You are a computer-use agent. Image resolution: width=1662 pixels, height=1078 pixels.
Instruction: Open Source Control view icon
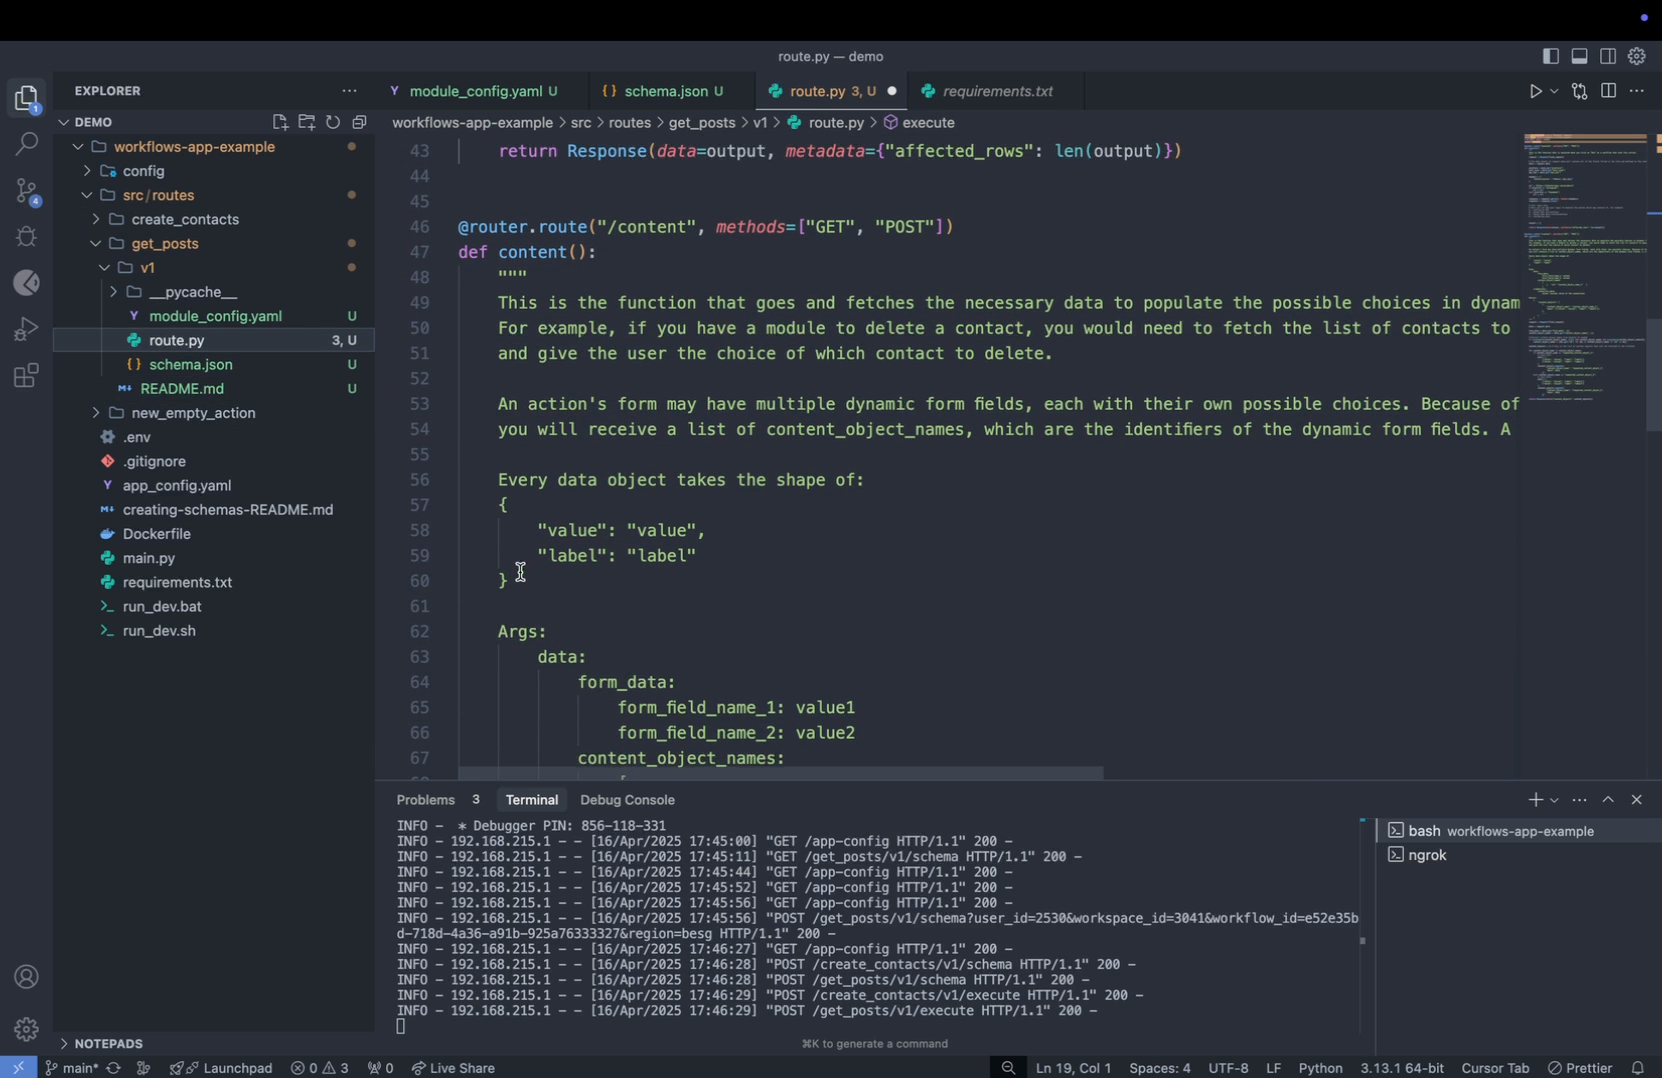(x=27, y=190)
